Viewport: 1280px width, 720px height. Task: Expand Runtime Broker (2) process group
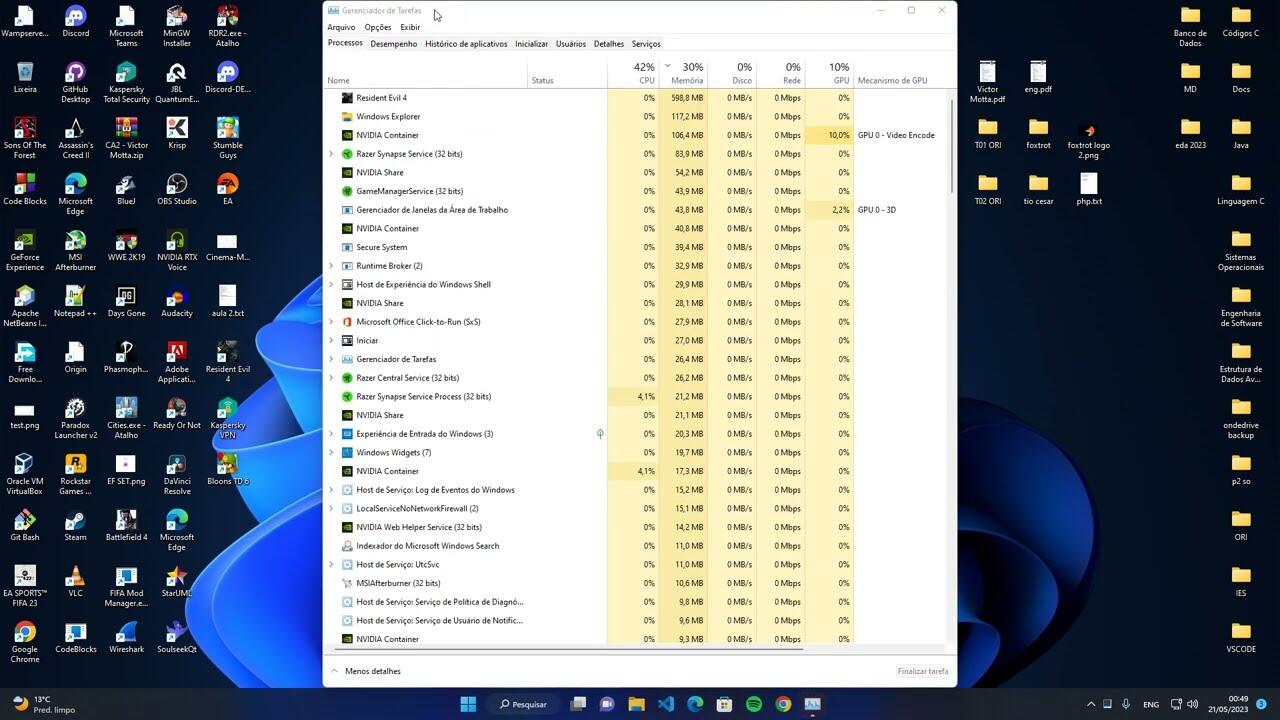tap(331, 266)
